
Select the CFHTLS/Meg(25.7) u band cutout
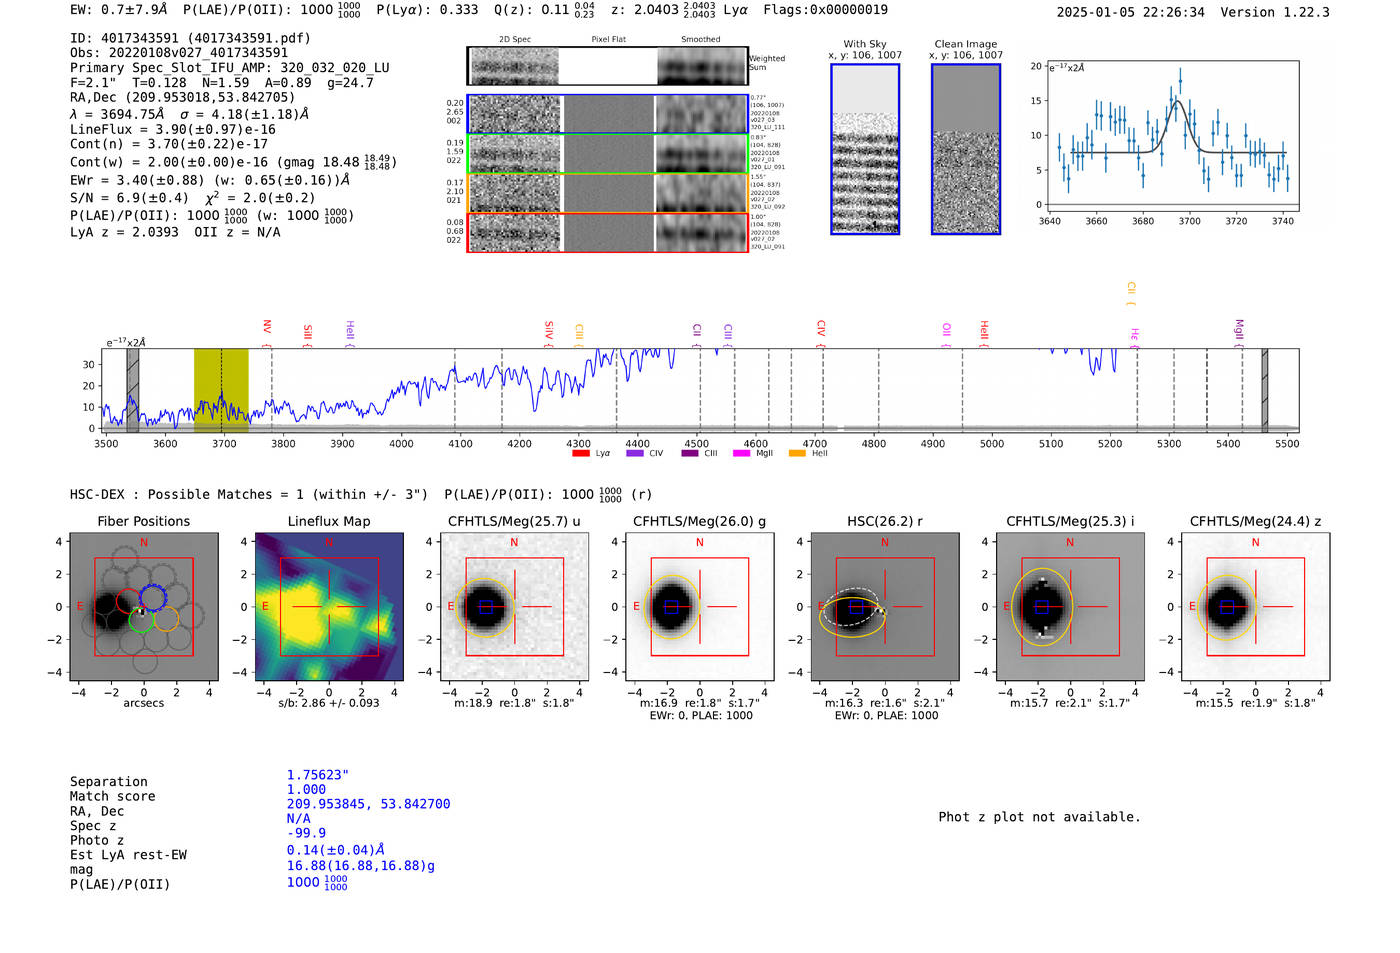pos(514,607)
